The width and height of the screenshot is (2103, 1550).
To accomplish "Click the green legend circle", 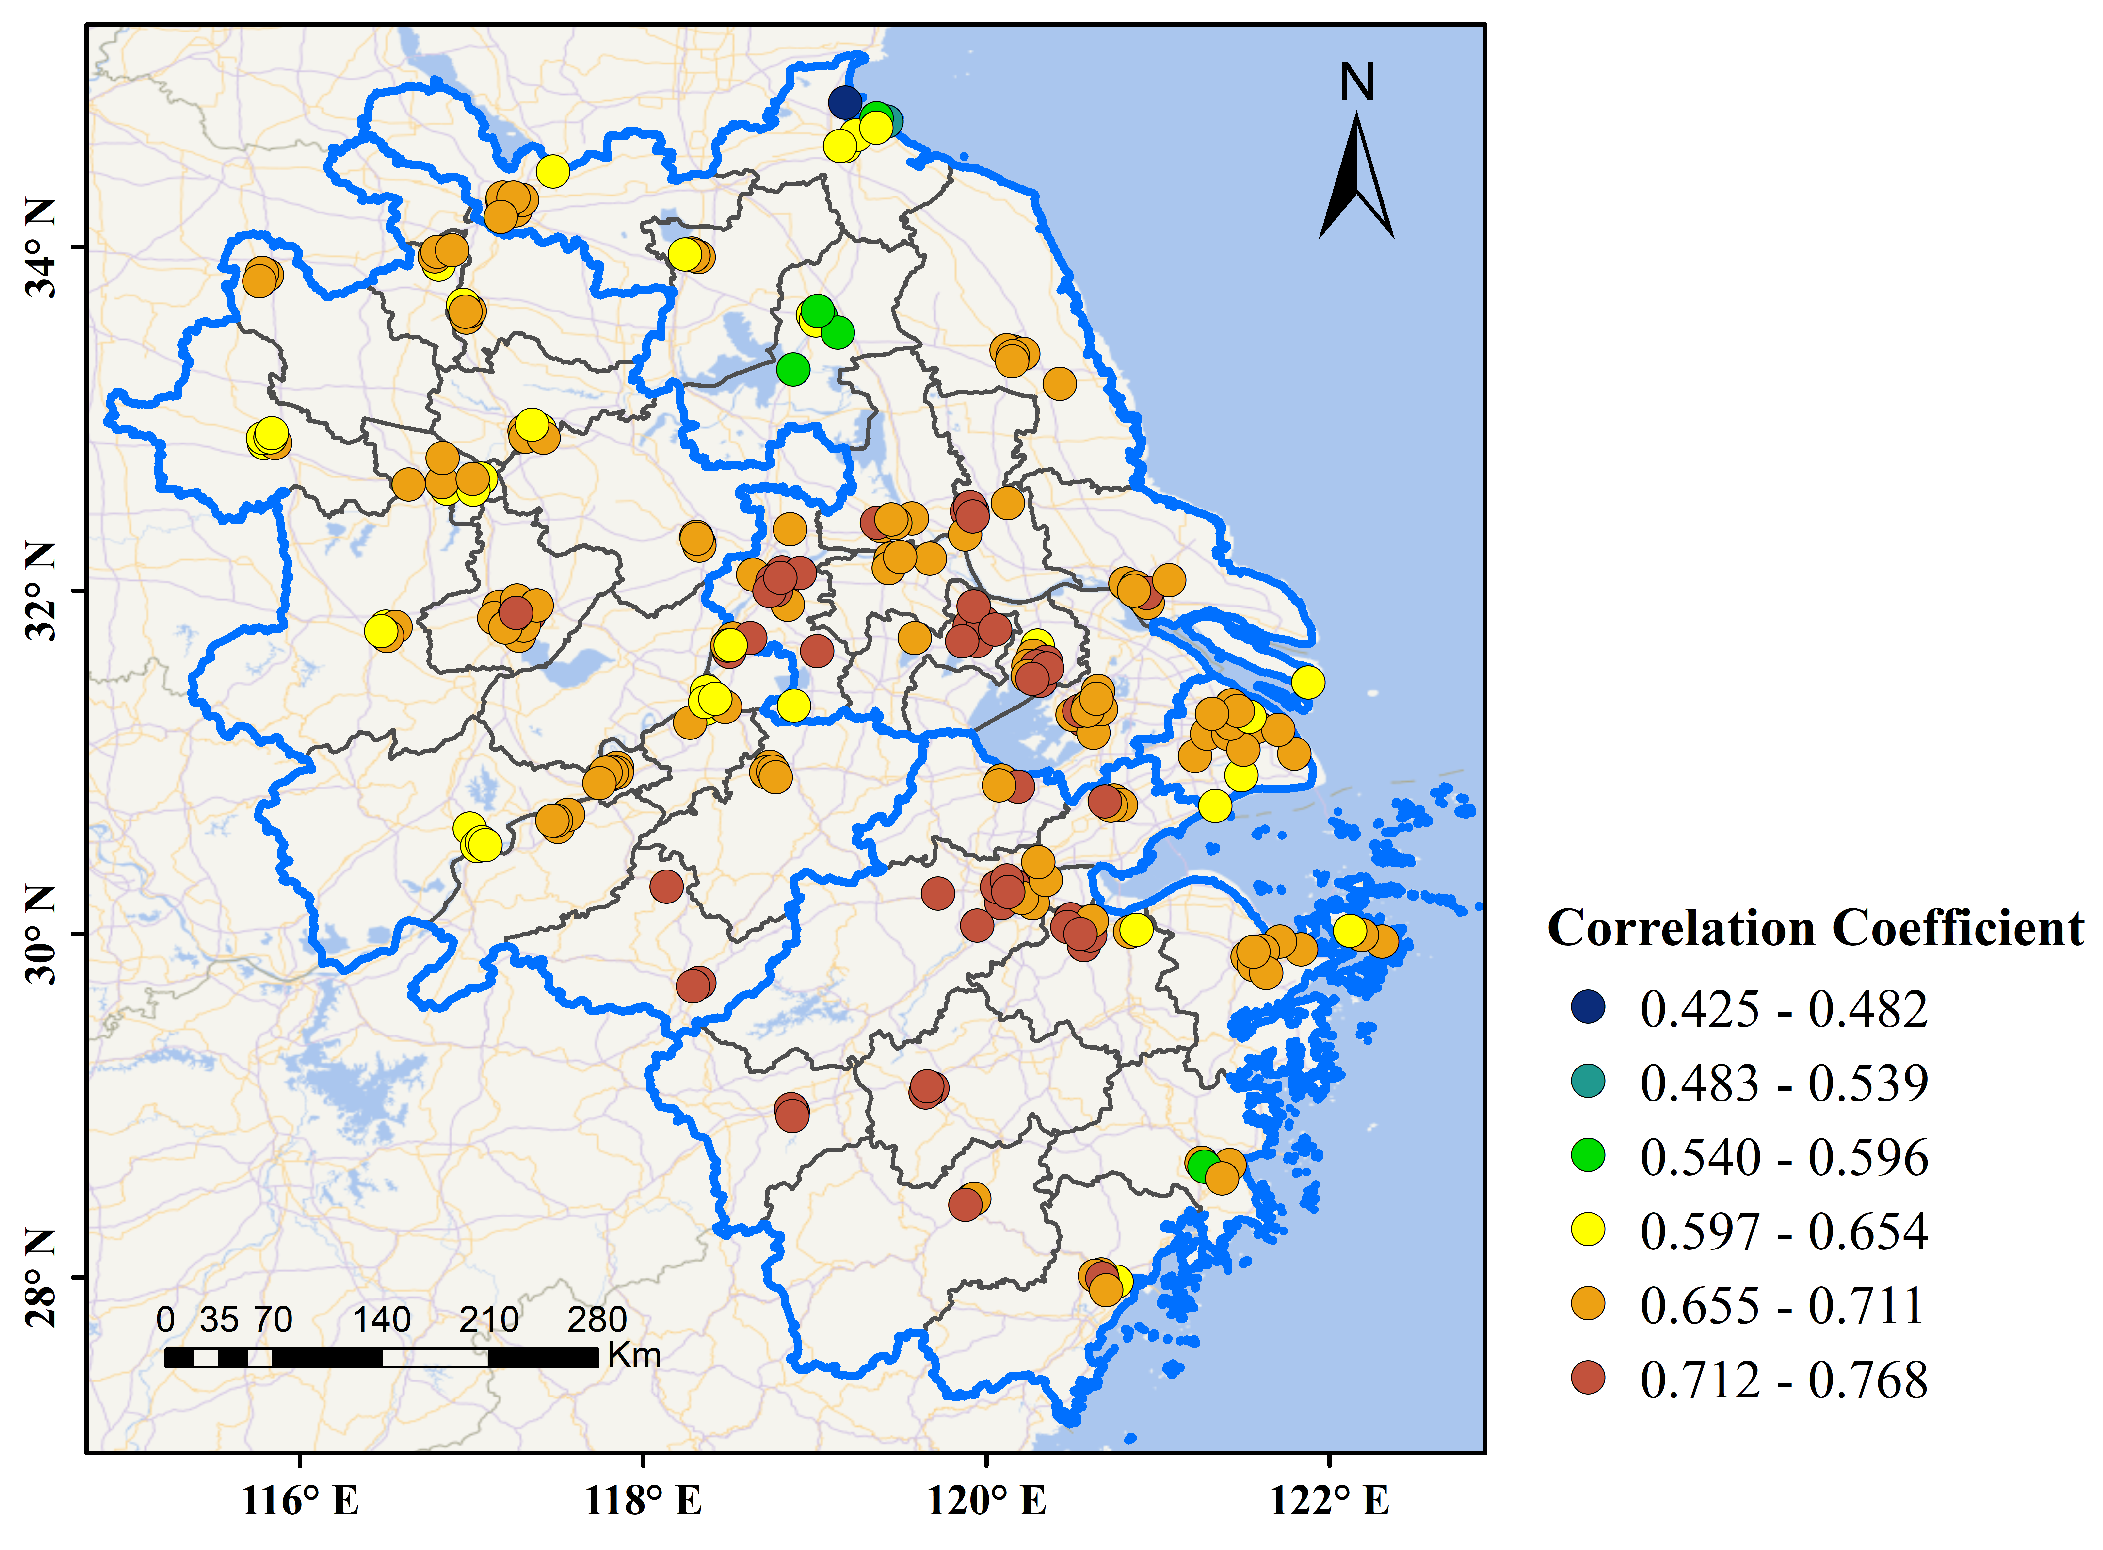I will click(1588, 1155).
